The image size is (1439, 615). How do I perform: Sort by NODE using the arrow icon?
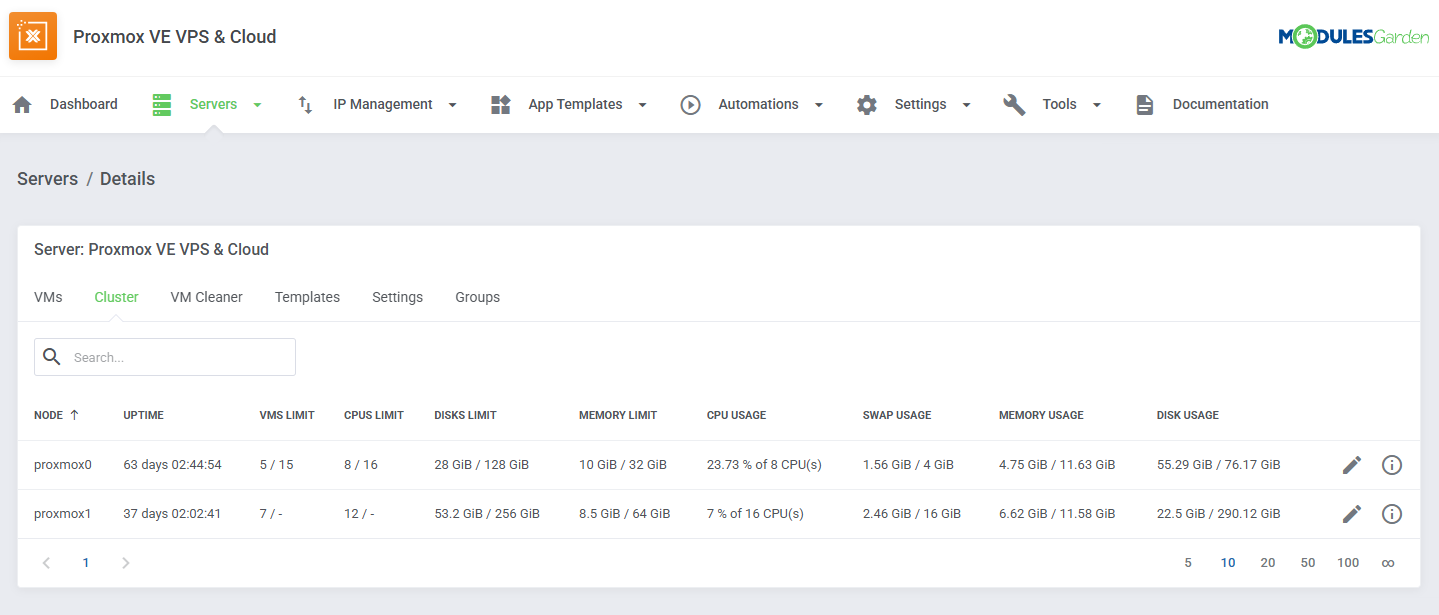[x=74, y=415]
